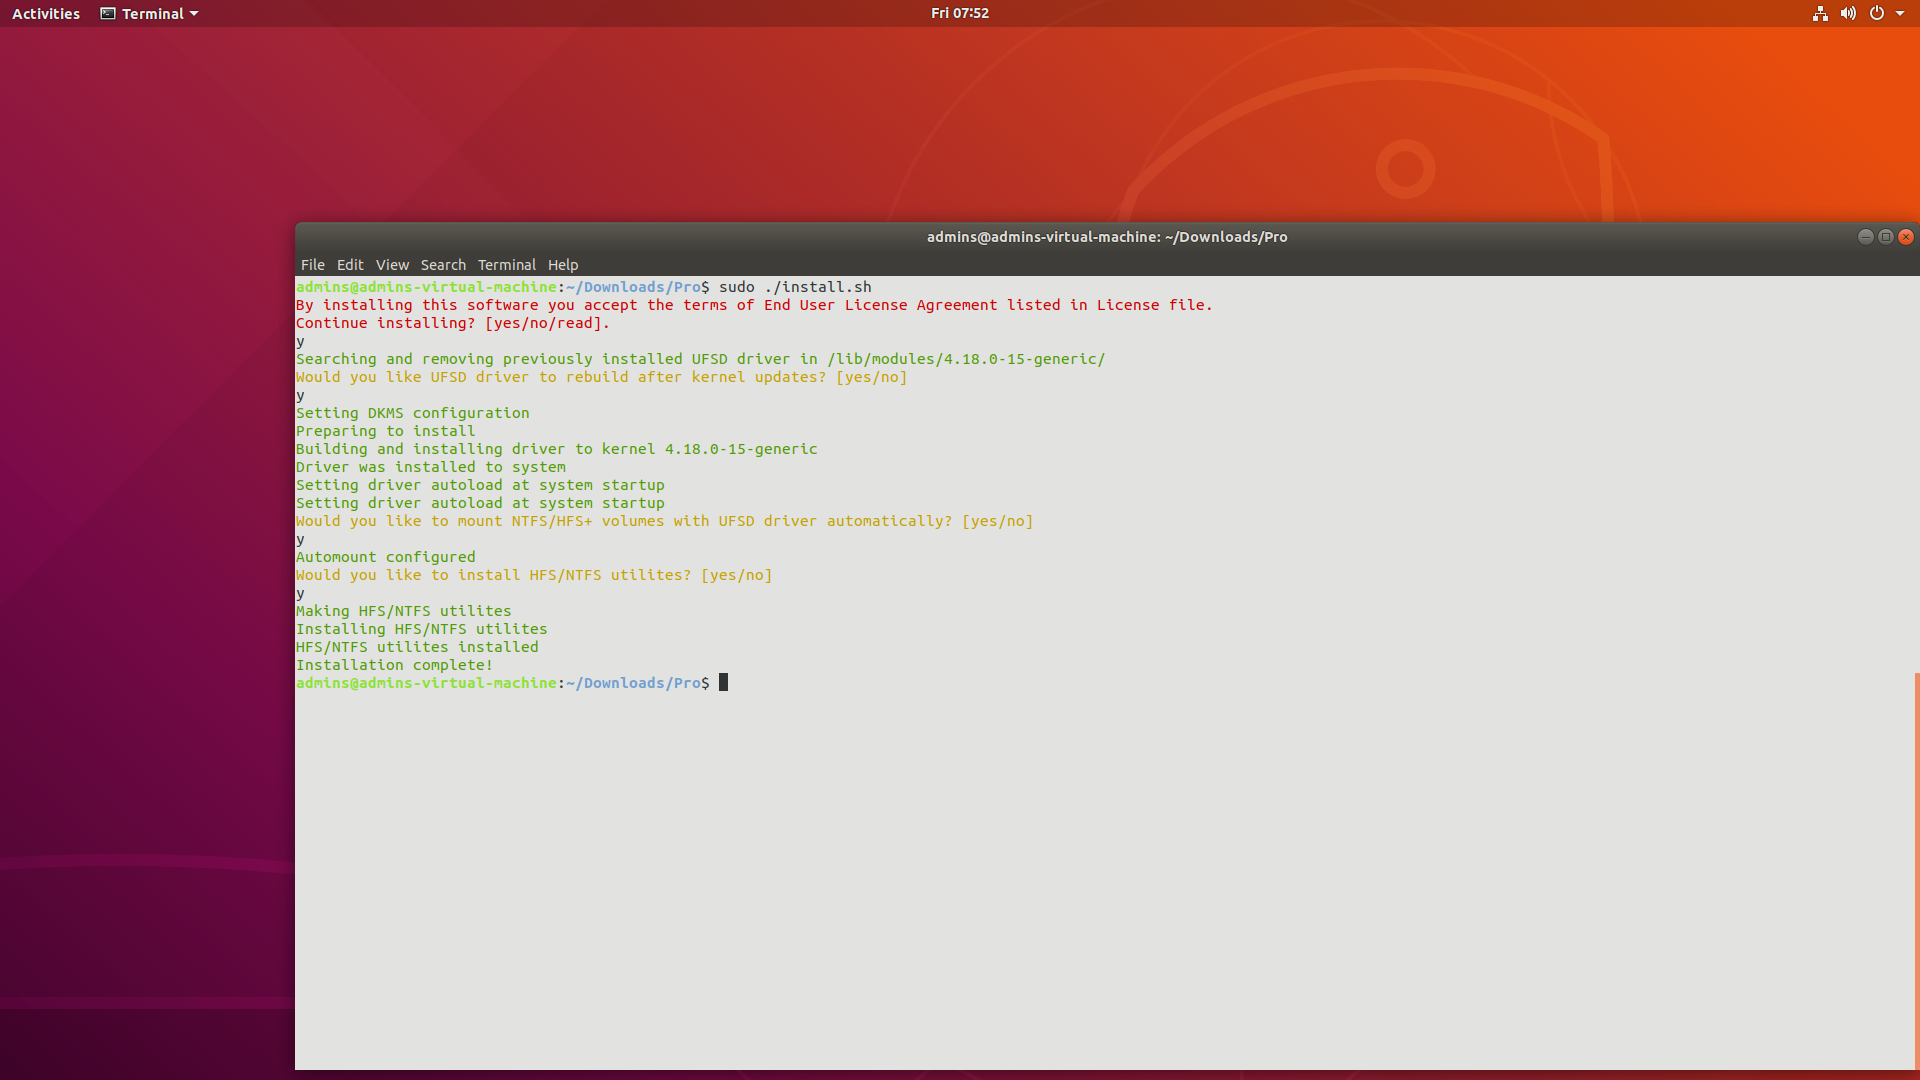Open the Help menu
The height and width of the screenshot is (1080, 1920).
(x=563, y=265)
